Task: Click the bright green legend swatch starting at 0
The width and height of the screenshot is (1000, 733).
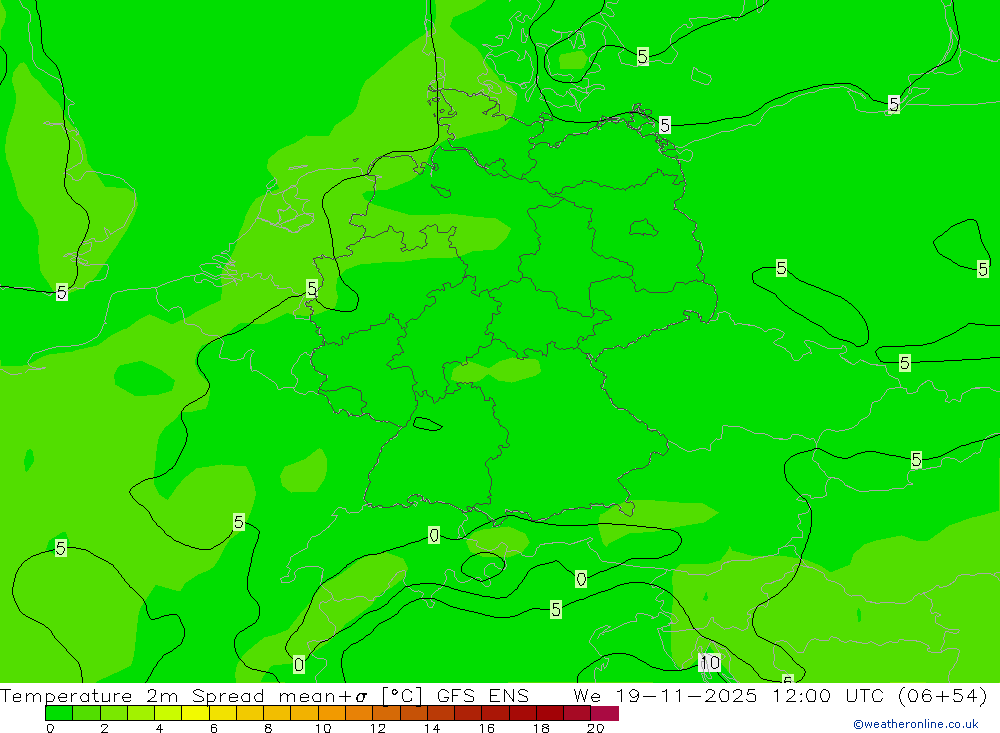Action: click(59, 713)
